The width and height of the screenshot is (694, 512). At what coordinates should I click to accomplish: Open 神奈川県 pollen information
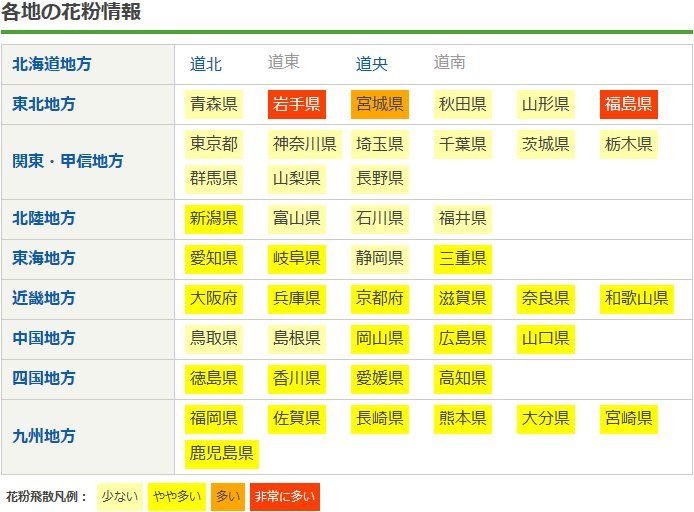coord(305,144)
